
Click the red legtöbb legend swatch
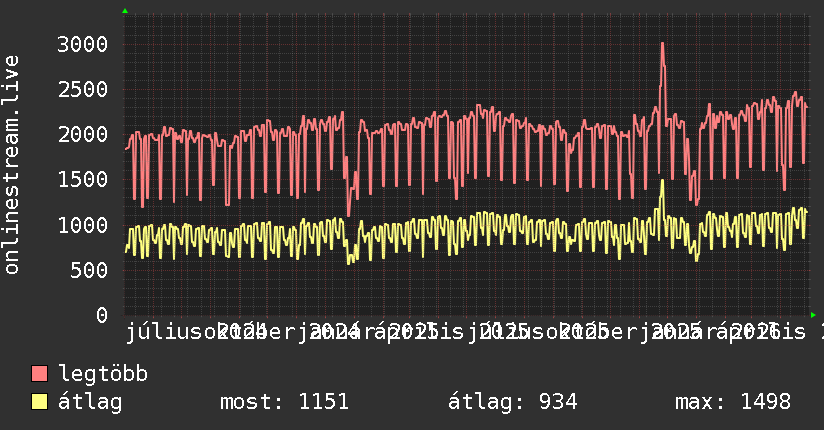39,373
